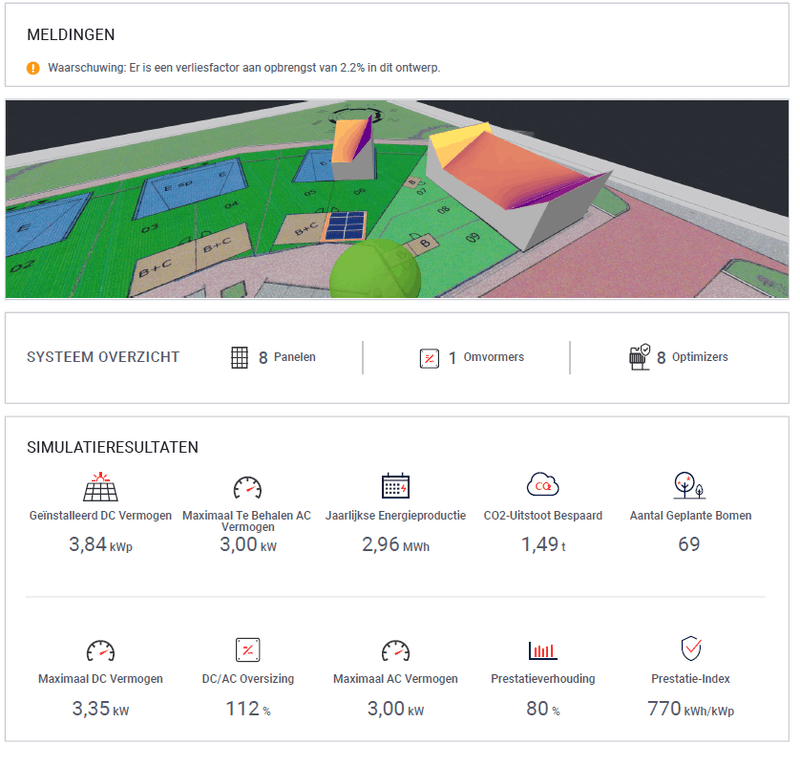The image size is (800, 765).
Task: Click the warning text about 2.2% verliesfactor
Action: tap(244, 68)
